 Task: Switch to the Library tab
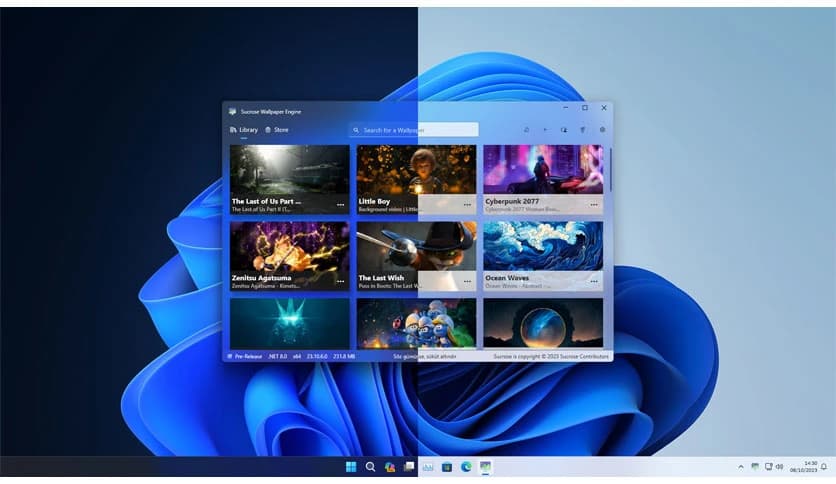tap(243, 130)
